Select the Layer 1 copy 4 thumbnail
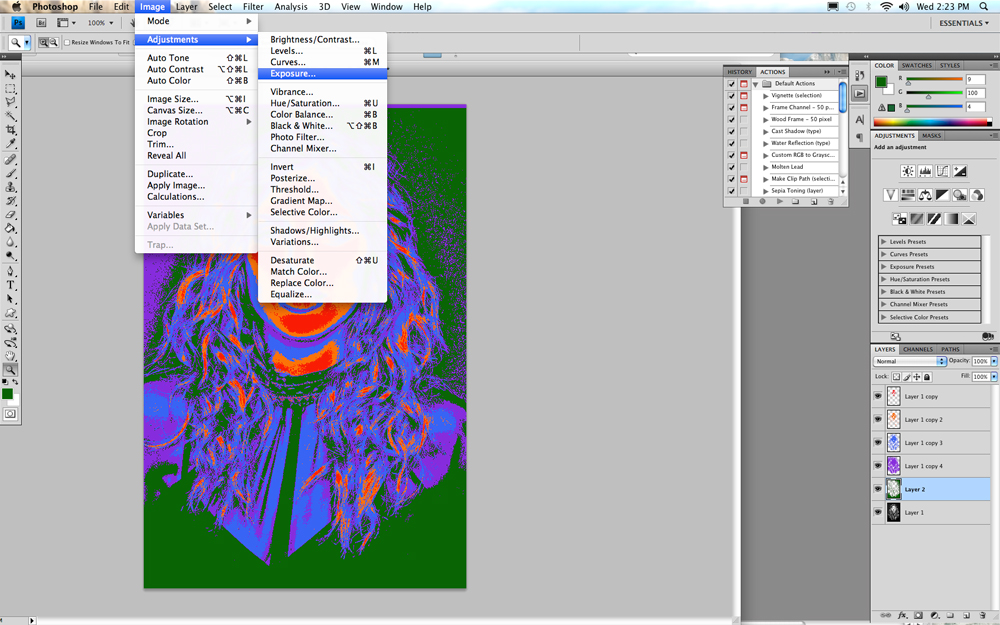This screenshot has width=1000, height=625. coord(893,466)
